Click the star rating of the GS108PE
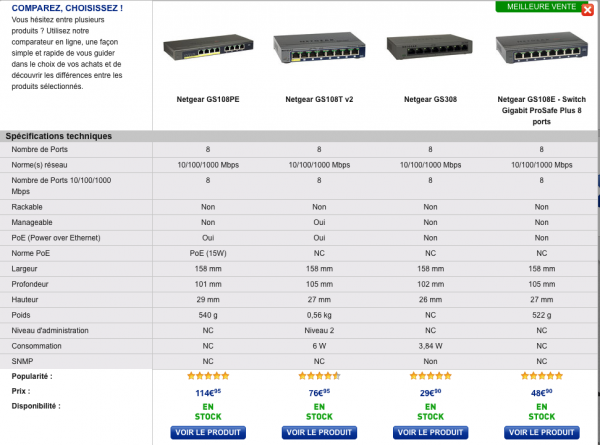Viewport: 600px width, 445px height. [x=208, y=377]
